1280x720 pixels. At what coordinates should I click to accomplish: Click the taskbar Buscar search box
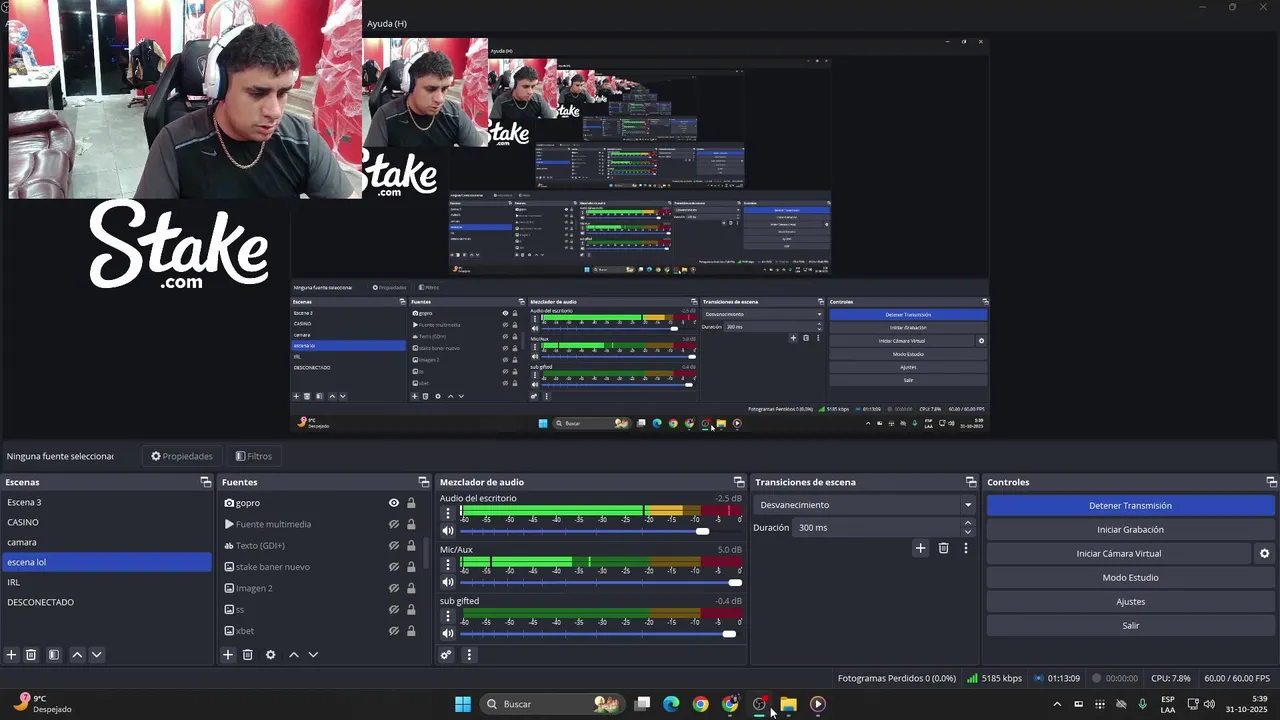coord(552,704)
